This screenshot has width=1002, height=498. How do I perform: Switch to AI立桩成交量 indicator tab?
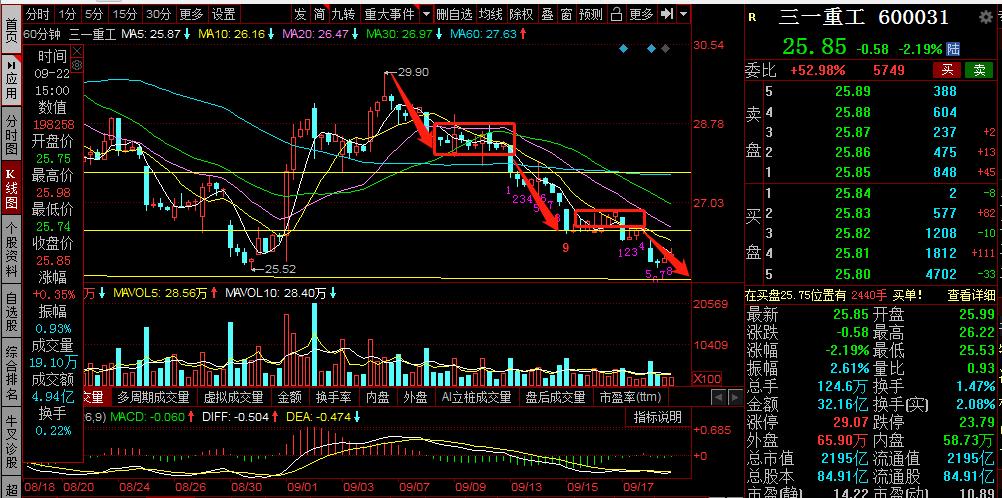pyautogui.click(x=477, y=397)
